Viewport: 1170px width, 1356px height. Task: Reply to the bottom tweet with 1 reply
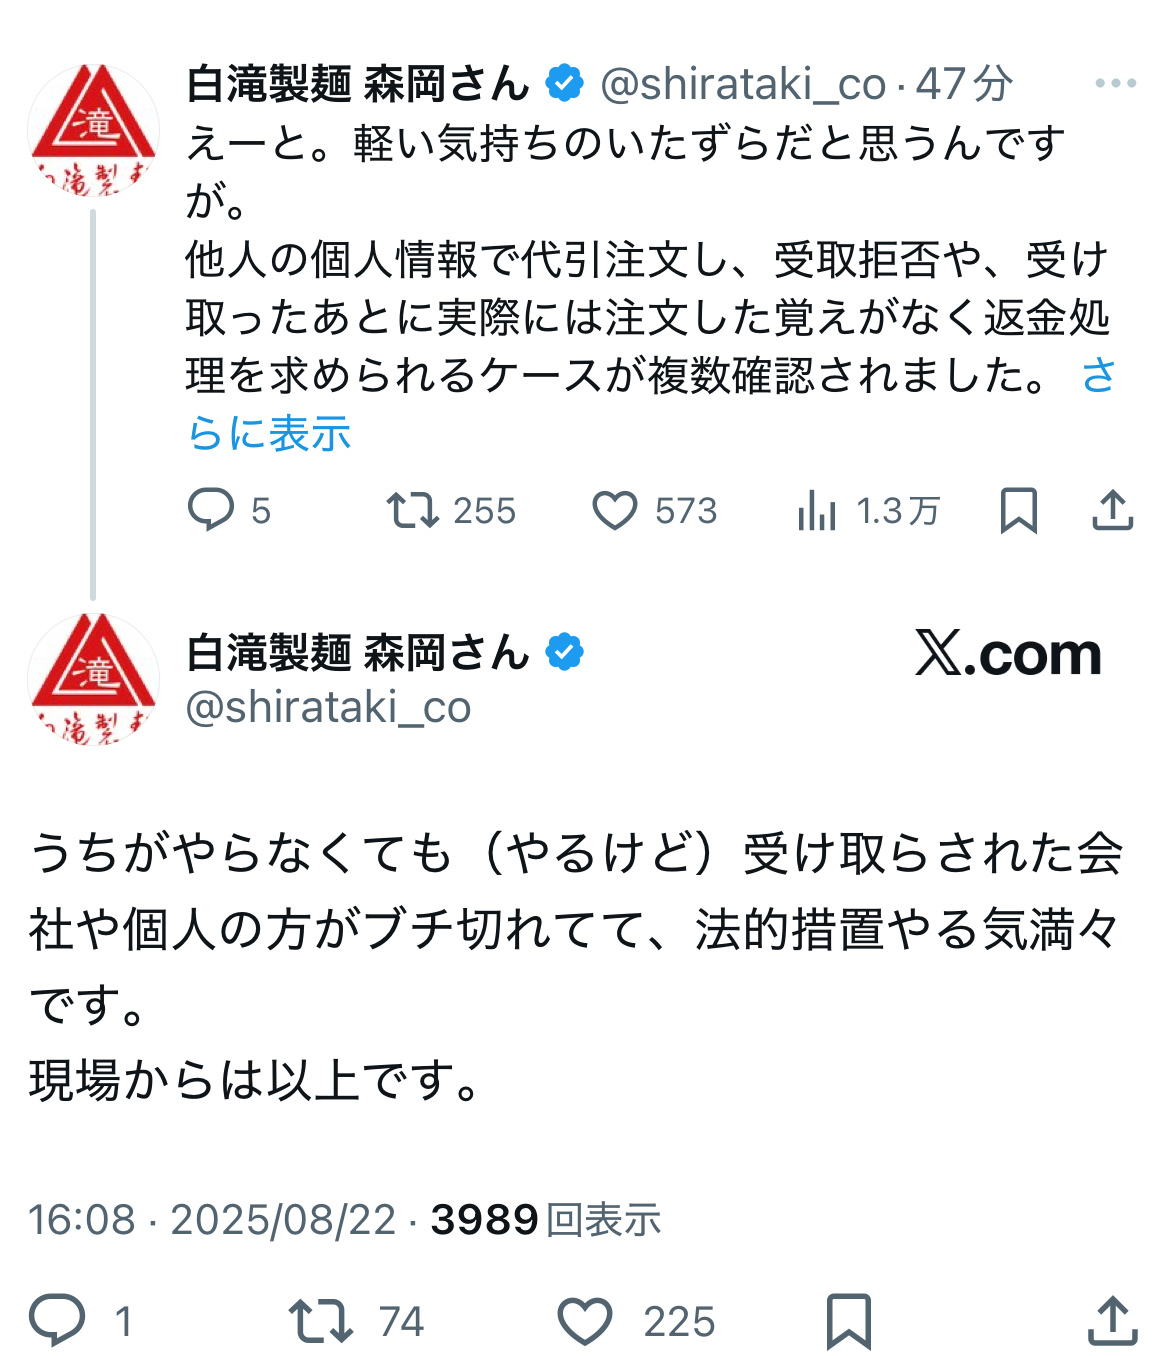click(x=57, y=1321)
